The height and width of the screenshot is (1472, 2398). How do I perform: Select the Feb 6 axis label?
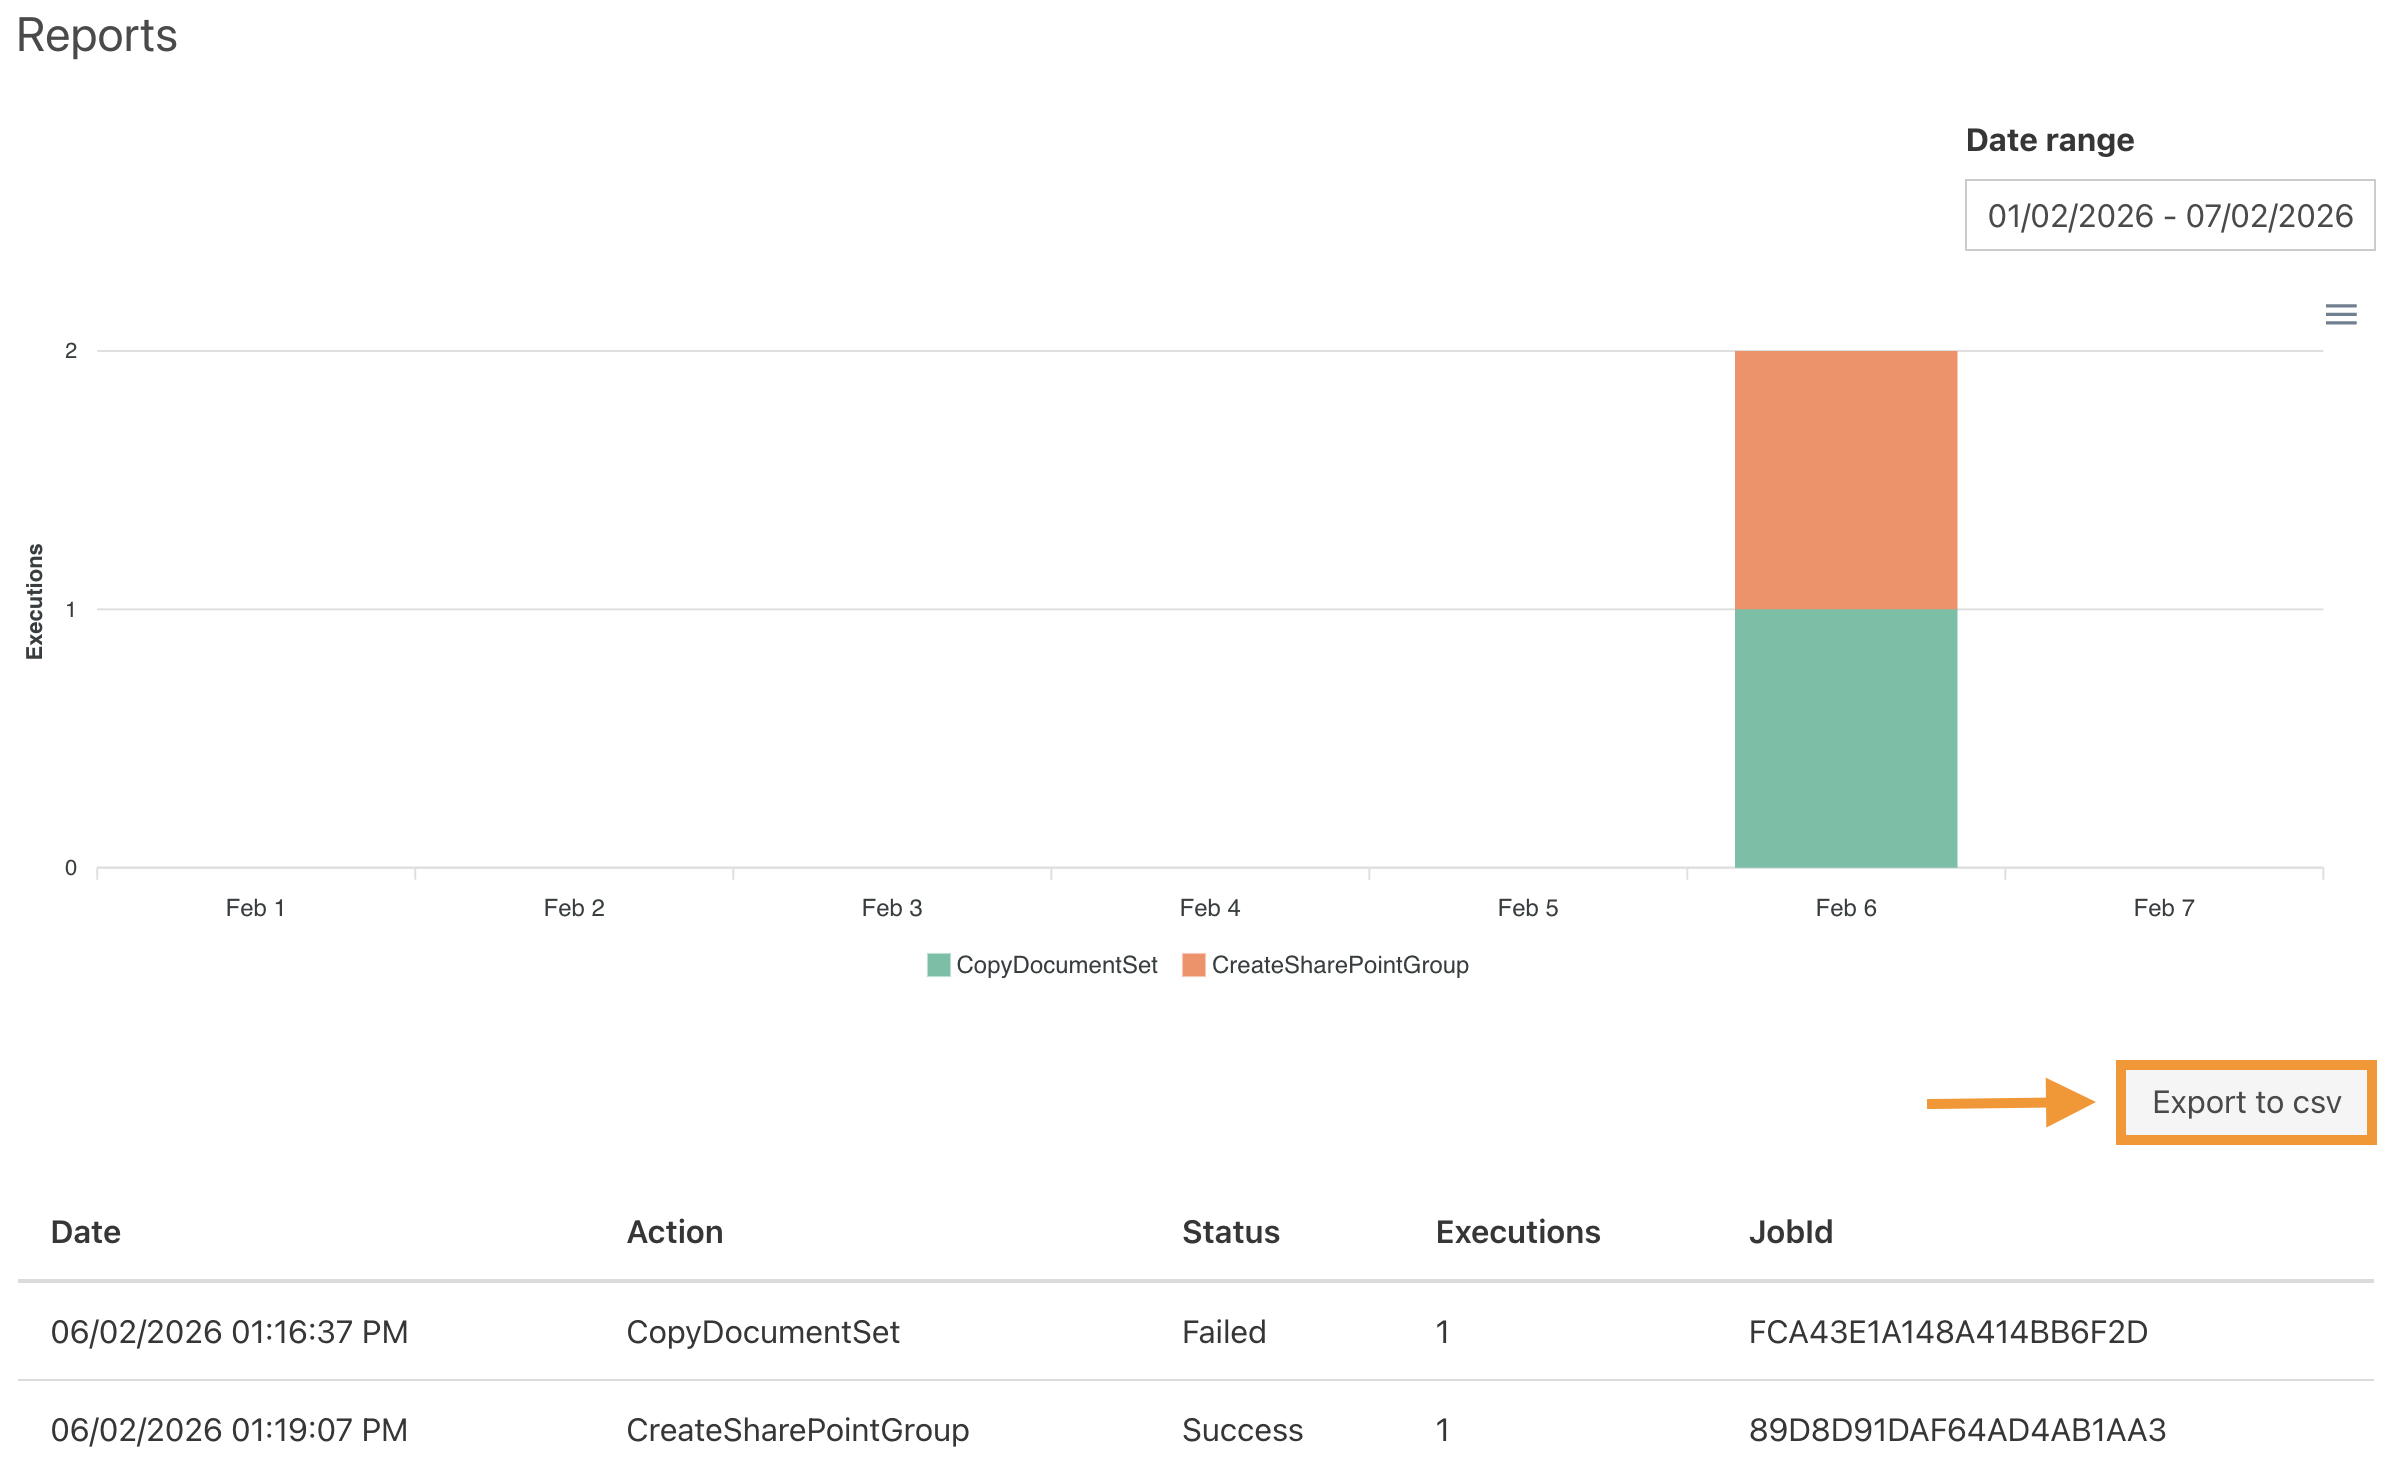(1845, 907)
